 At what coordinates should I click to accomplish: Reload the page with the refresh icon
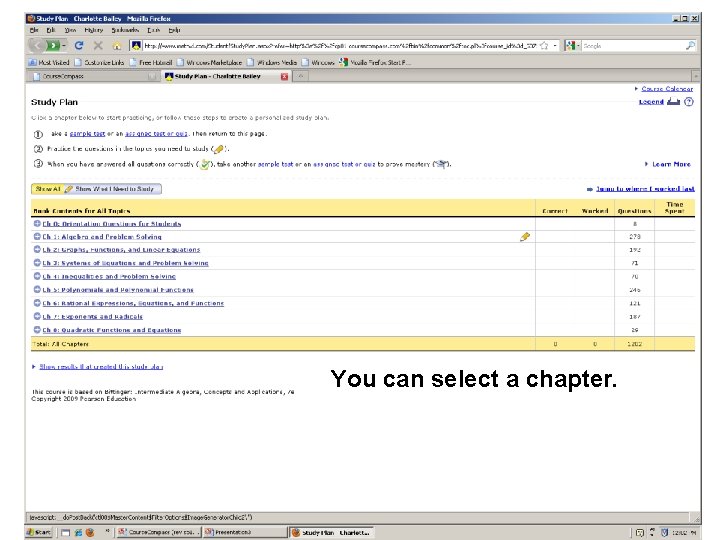click(x=79, y=45)
